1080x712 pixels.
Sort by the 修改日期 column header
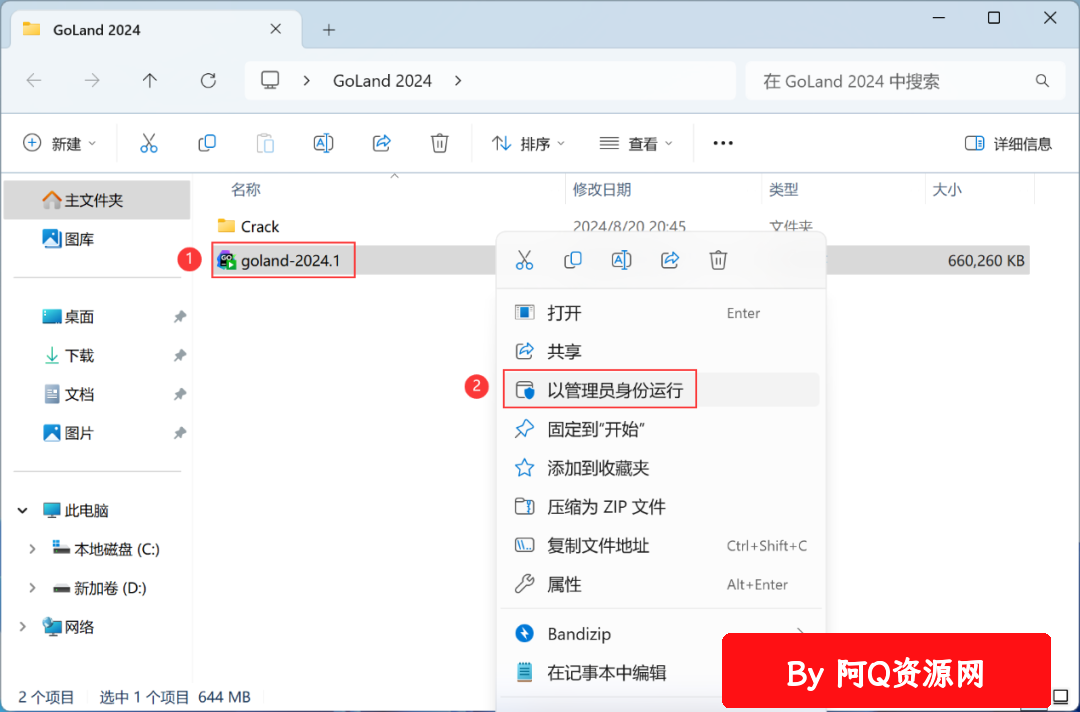(x=602, y=189)
